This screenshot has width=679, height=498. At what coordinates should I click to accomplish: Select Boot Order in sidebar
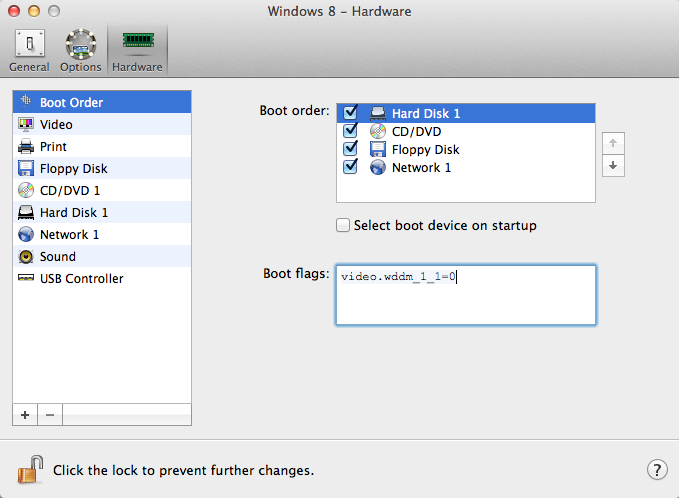102,102
